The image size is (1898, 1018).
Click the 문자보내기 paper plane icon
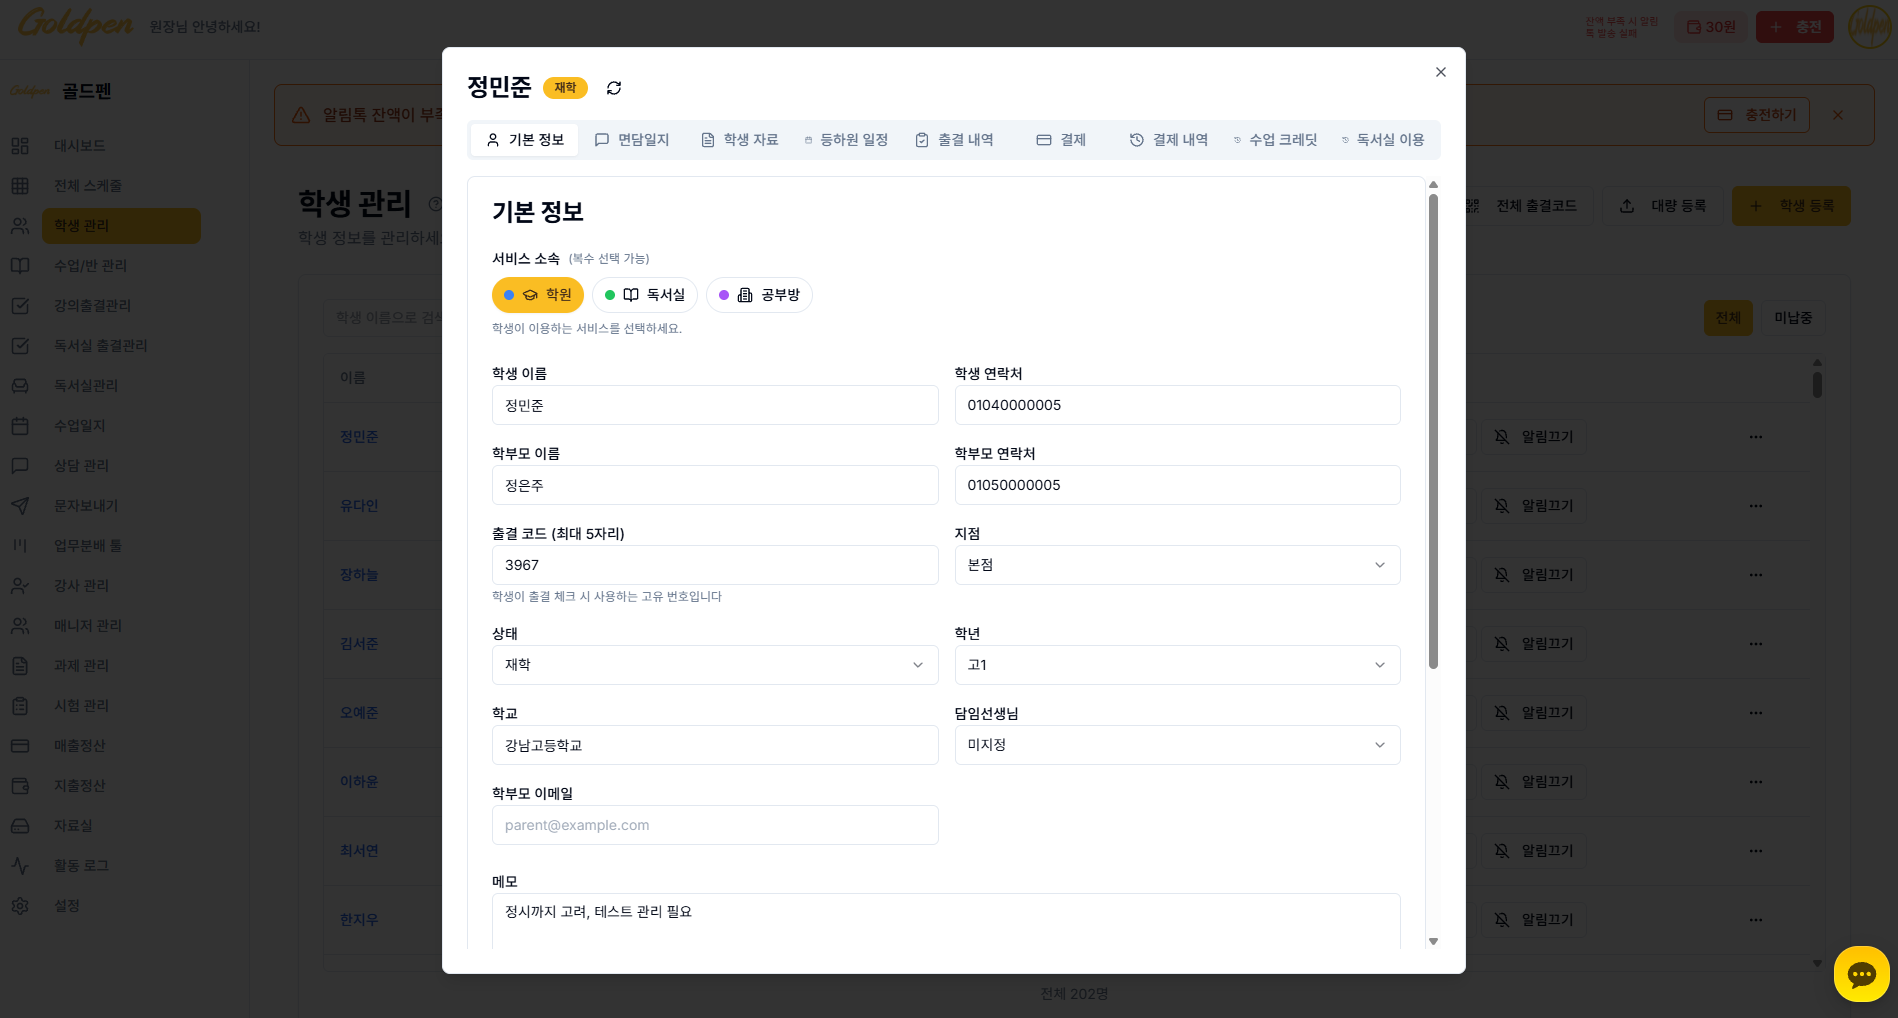point(20,506)
